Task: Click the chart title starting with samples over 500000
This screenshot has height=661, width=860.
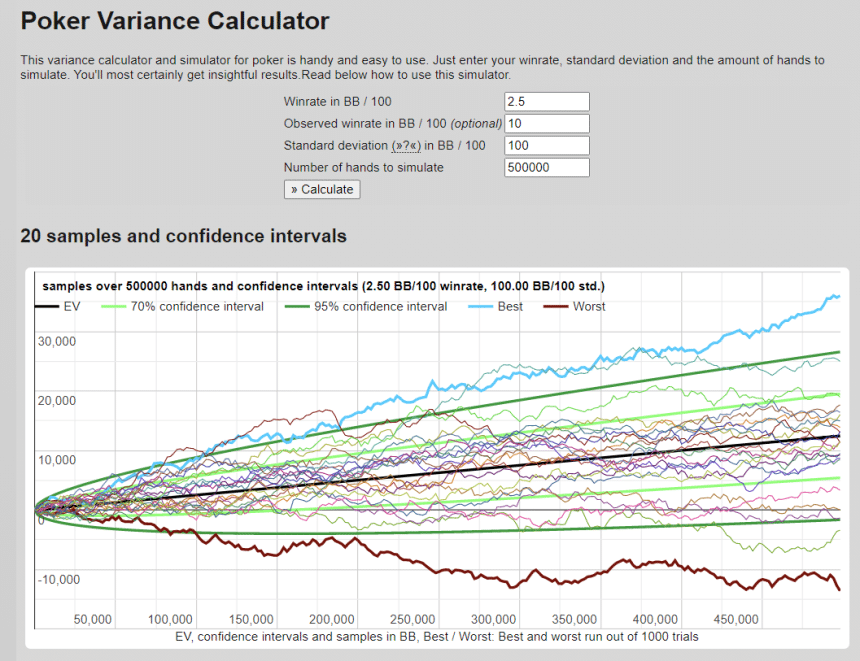Action: pos(323,286)
